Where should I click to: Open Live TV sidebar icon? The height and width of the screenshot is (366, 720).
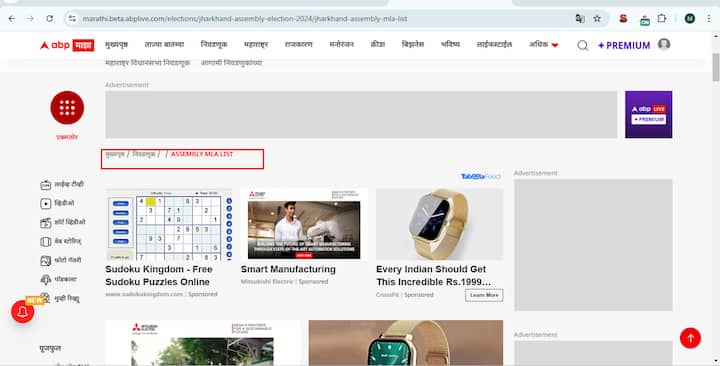[x=45, y=185]
